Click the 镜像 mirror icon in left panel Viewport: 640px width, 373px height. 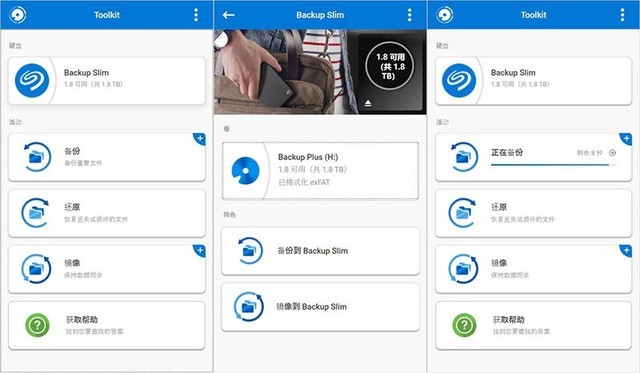(36, 269)
